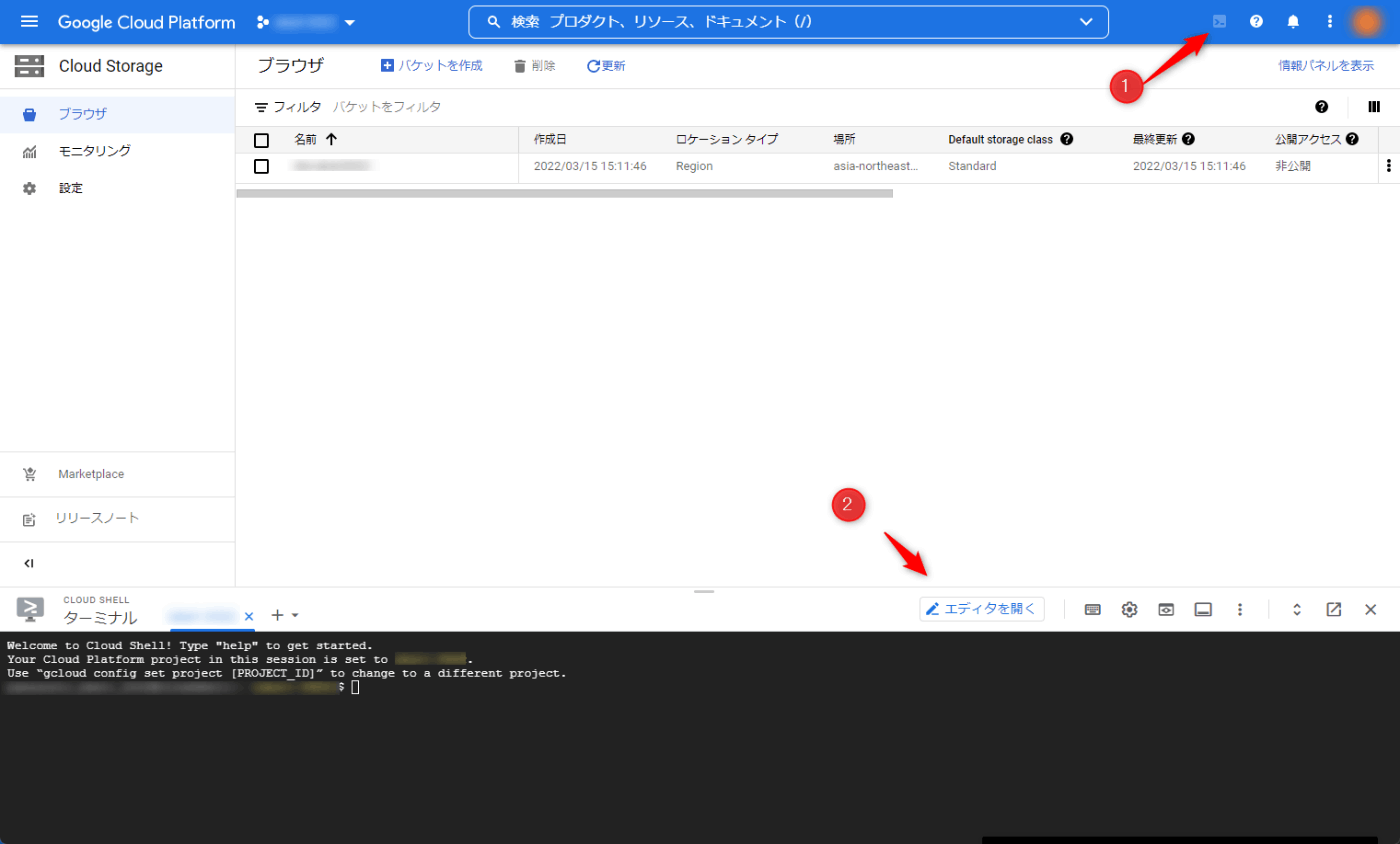Close the Cloud Shell session tab
1400x844 pixels.
pos(249,615)
